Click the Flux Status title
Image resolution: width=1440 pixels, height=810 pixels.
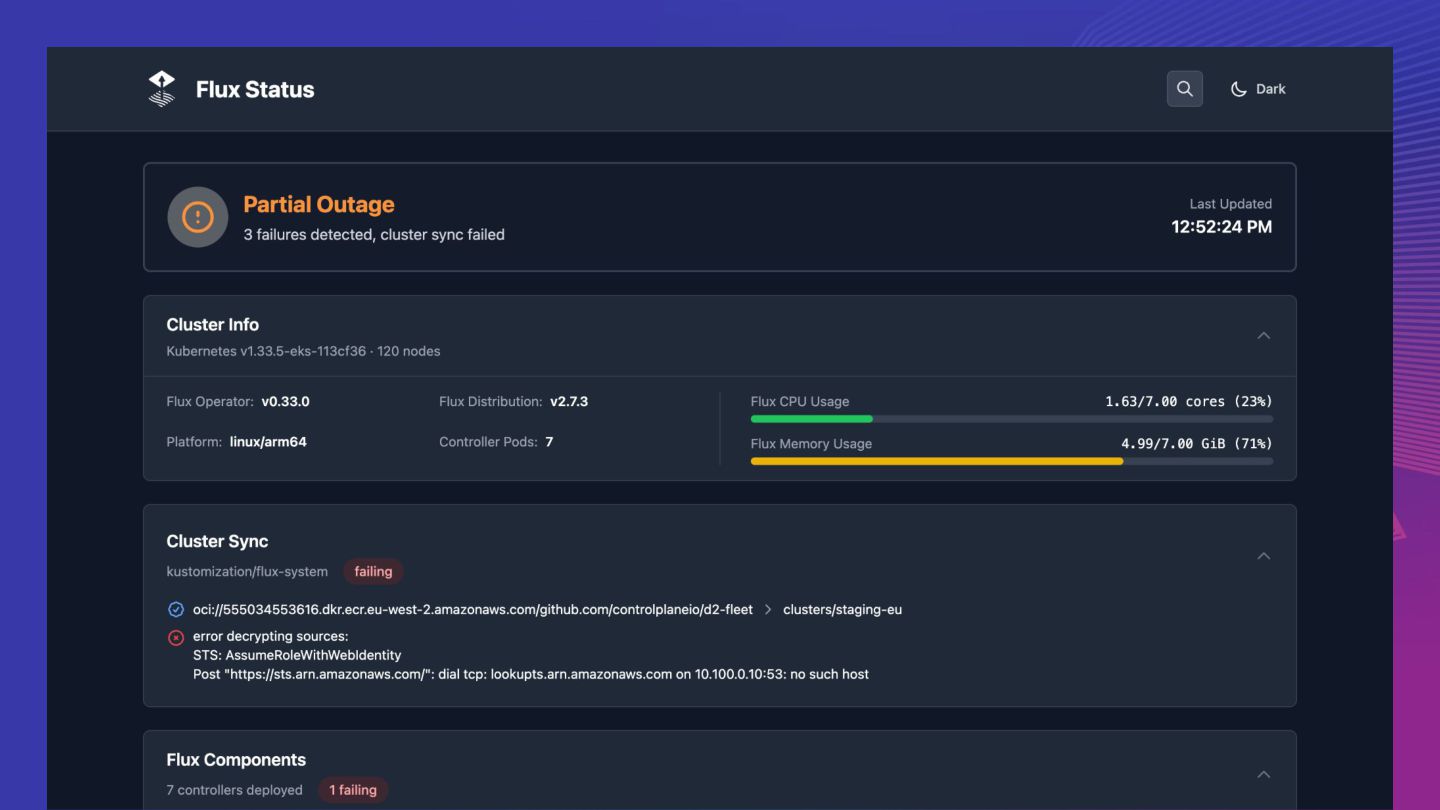click(x=255, y=89)
